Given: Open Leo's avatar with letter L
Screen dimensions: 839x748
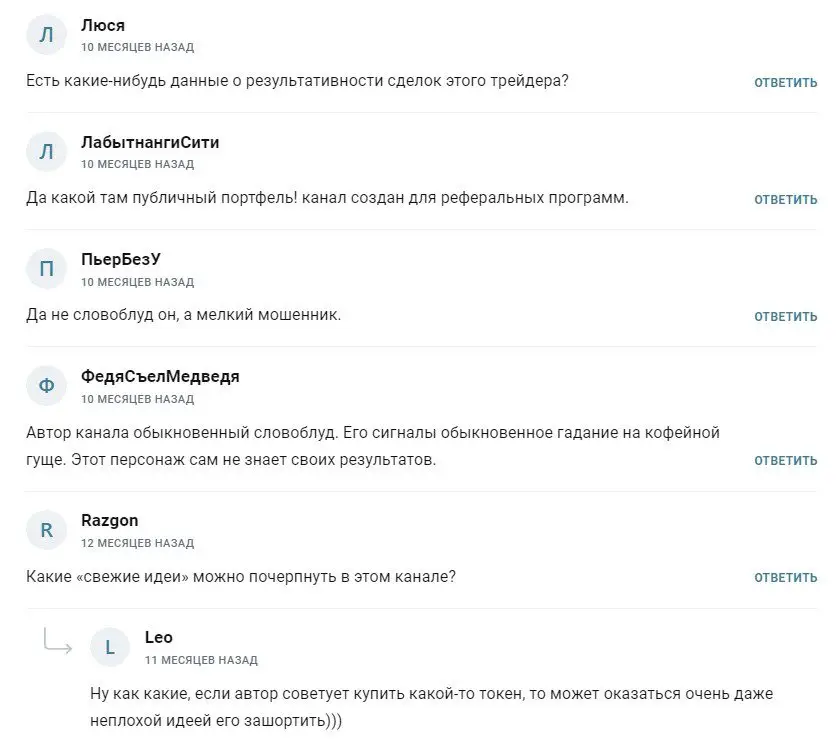Looking at the screenshot, I should tap(110, 647).
